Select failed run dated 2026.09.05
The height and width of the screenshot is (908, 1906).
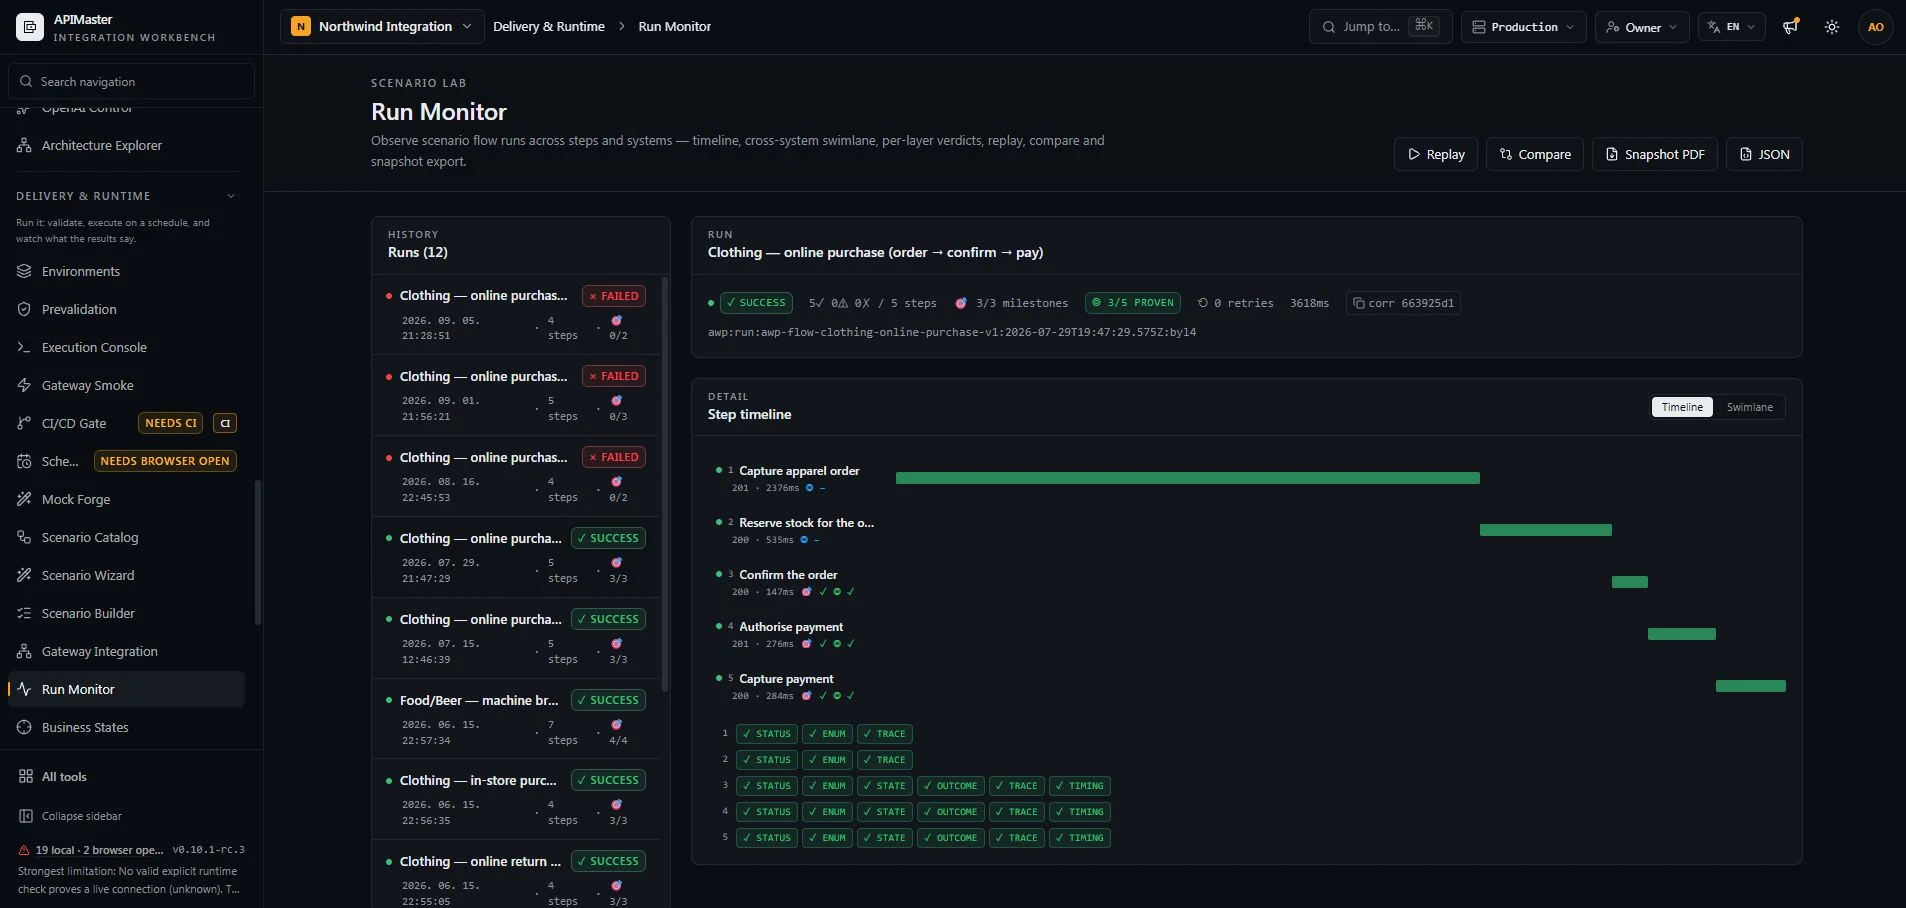click(516, 315)
